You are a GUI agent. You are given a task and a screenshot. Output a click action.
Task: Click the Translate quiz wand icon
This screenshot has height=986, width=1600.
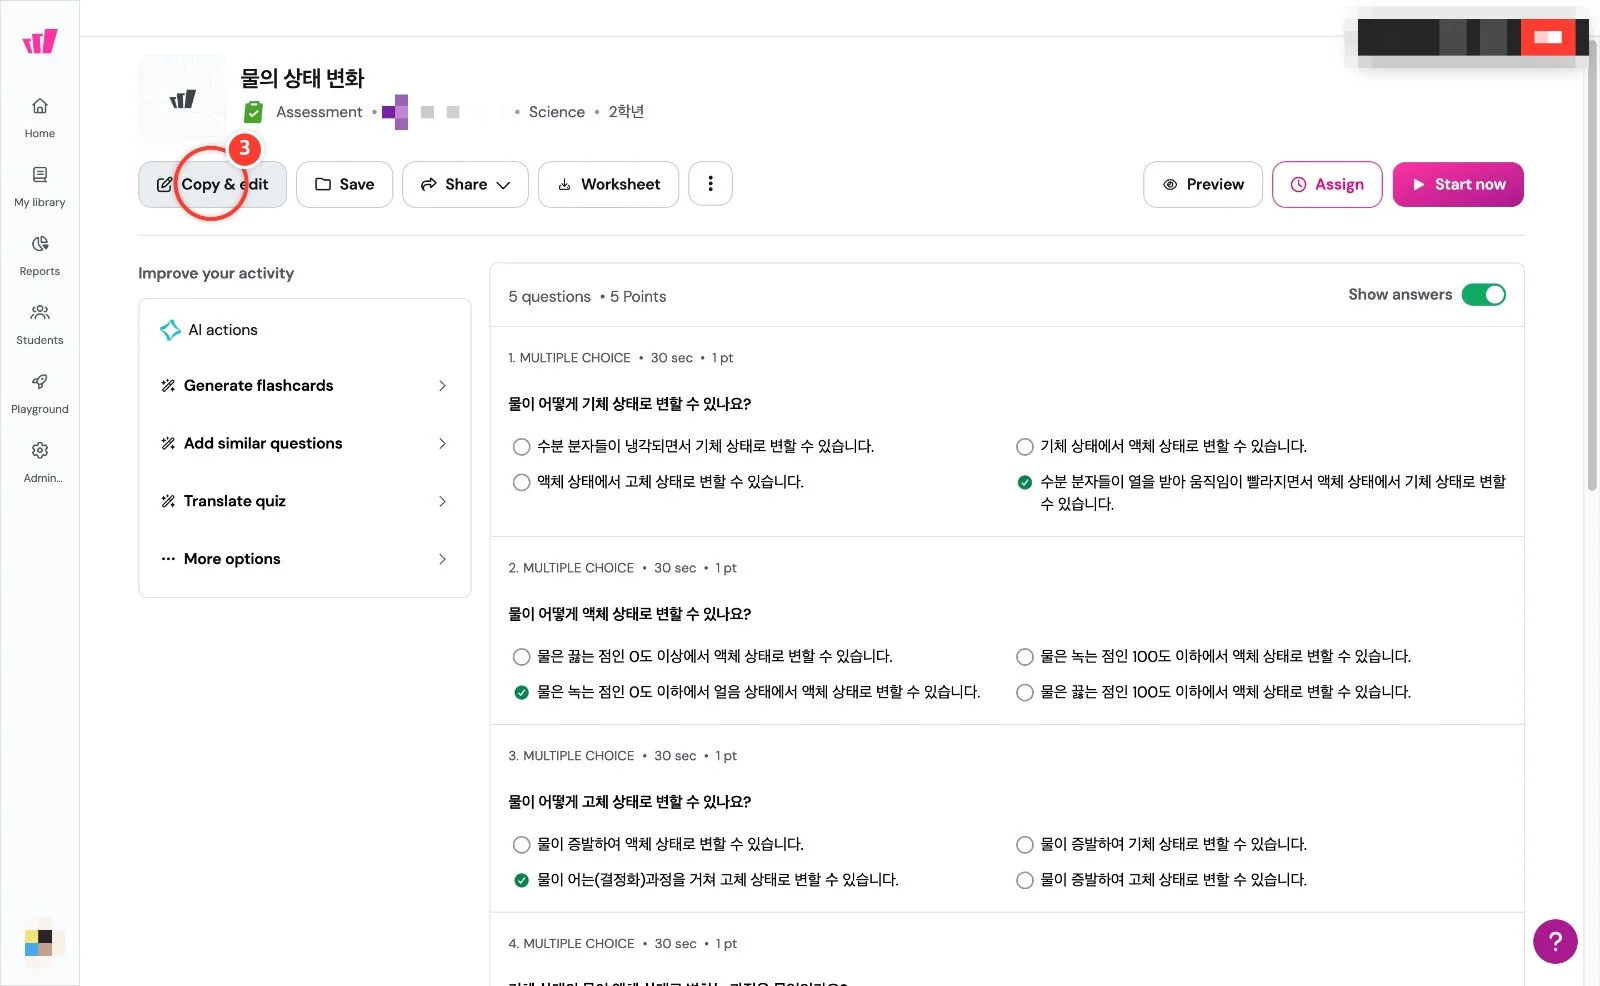point(168,502)
